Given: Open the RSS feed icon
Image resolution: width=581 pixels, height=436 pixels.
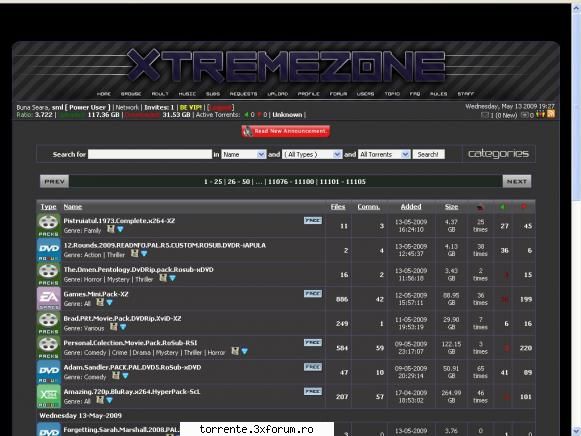Looking at the screenshot, I should point(551,114).
